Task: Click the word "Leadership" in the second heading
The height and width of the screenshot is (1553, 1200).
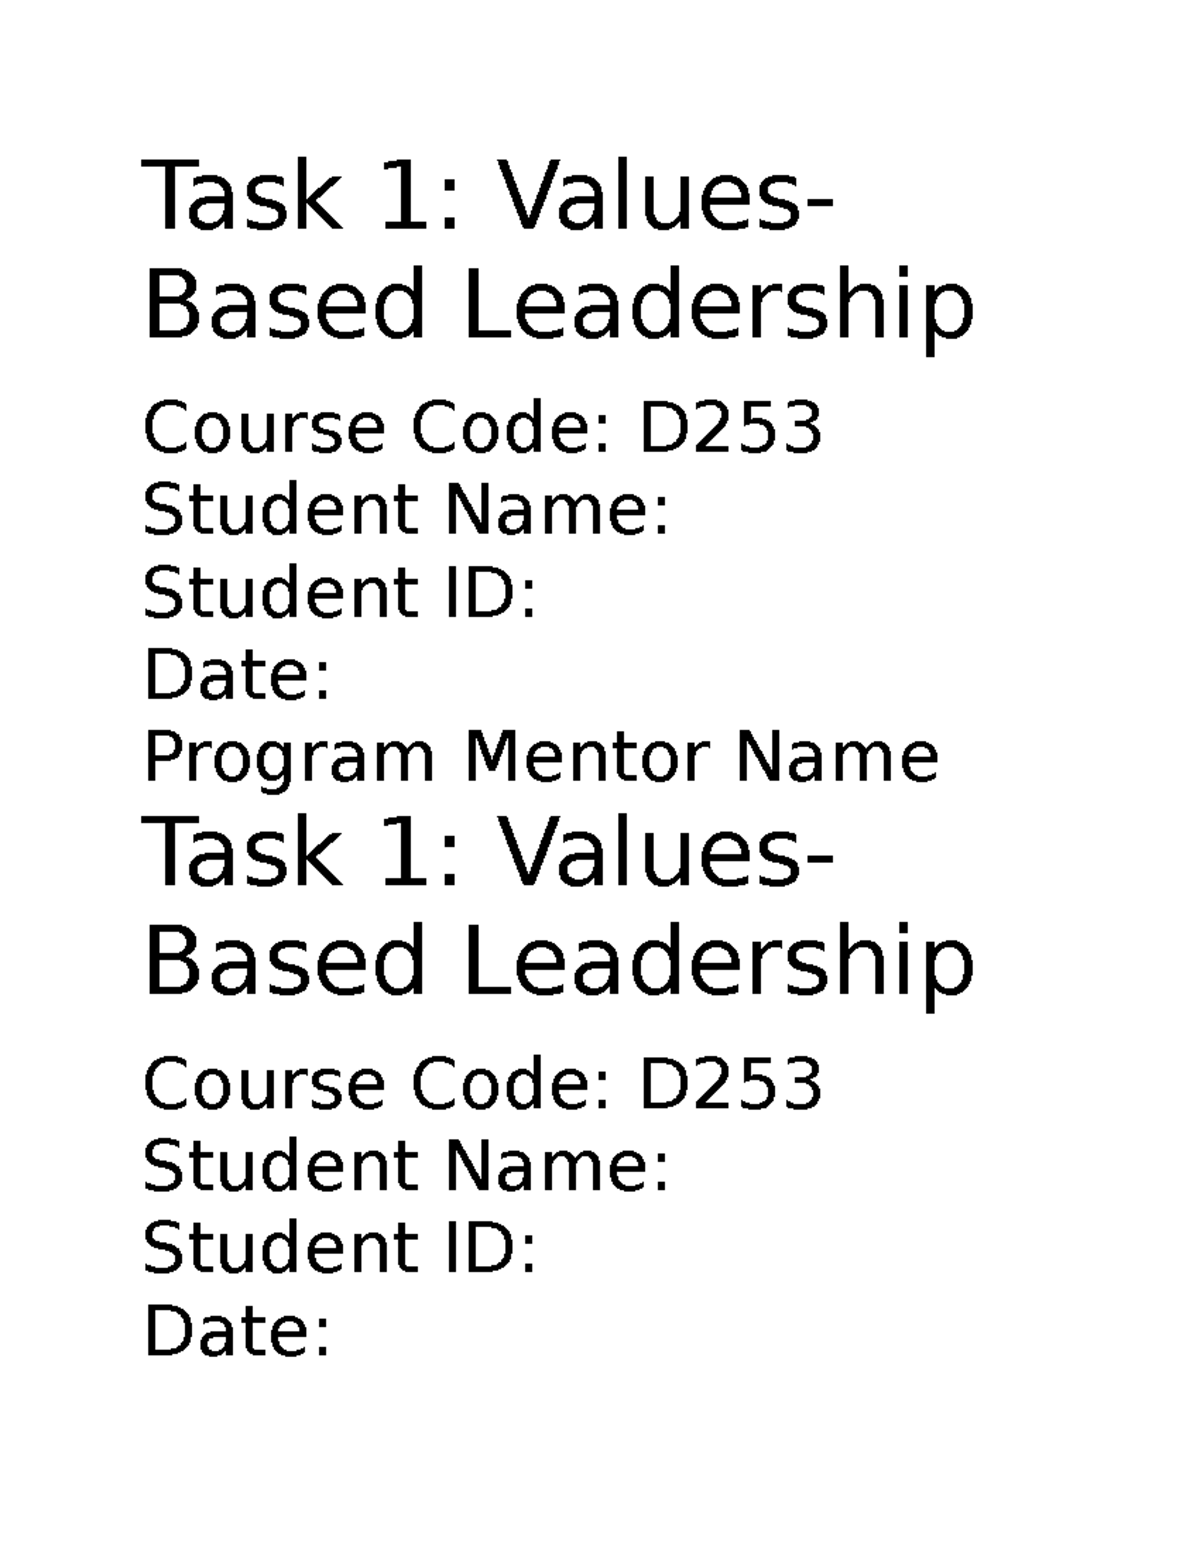Action: pyautogui.click(x=717, y=962)
